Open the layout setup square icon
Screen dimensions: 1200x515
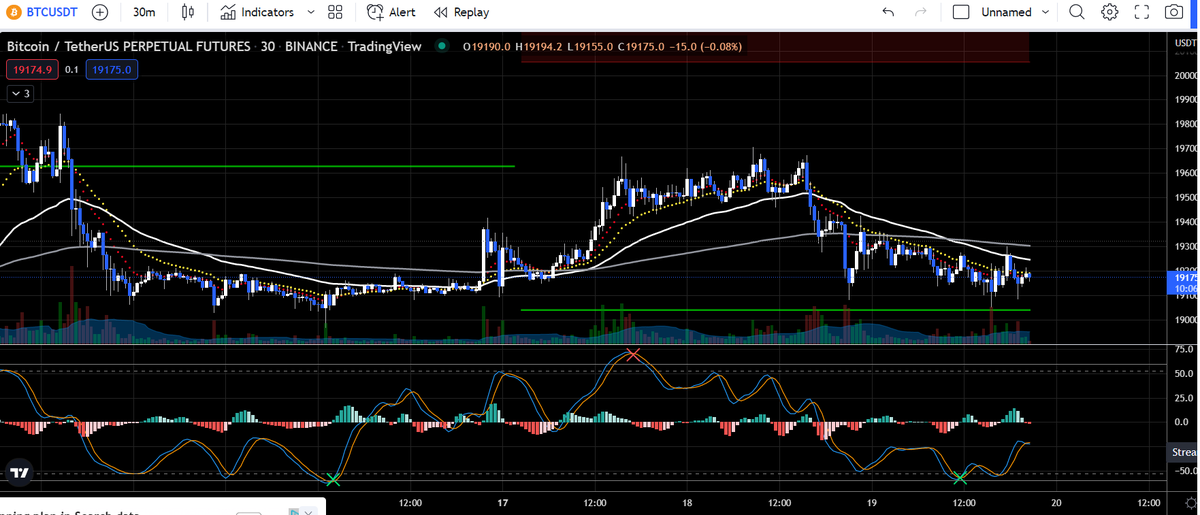(x=961, y=12)
